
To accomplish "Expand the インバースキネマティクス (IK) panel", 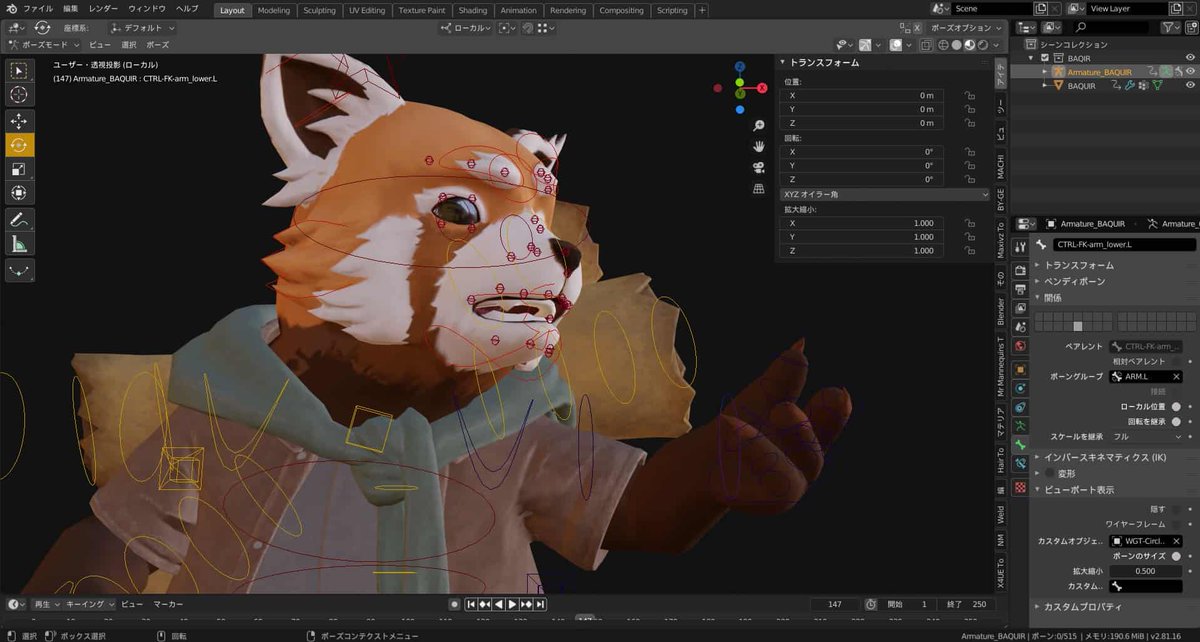I will point(1105,457).
